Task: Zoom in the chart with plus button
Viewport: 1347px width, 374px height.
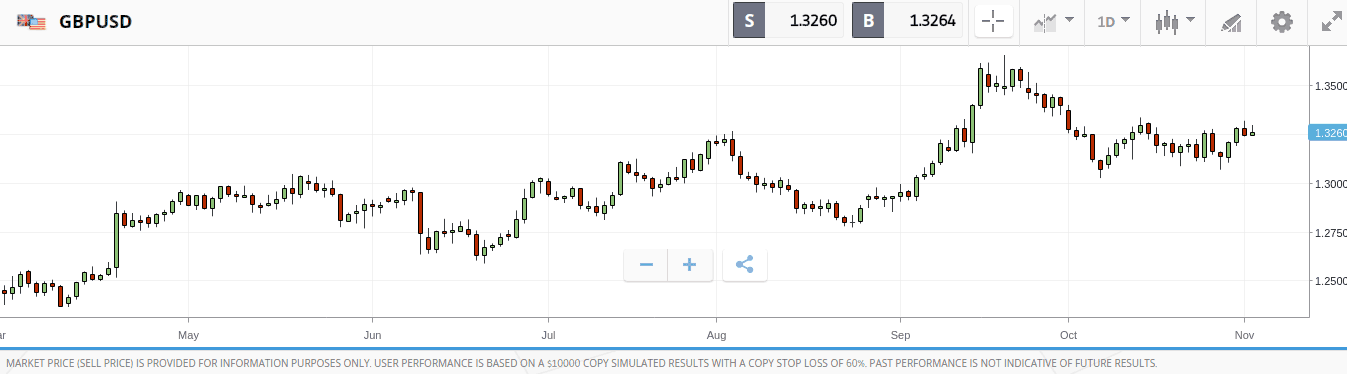Action: tap(690, 265)
